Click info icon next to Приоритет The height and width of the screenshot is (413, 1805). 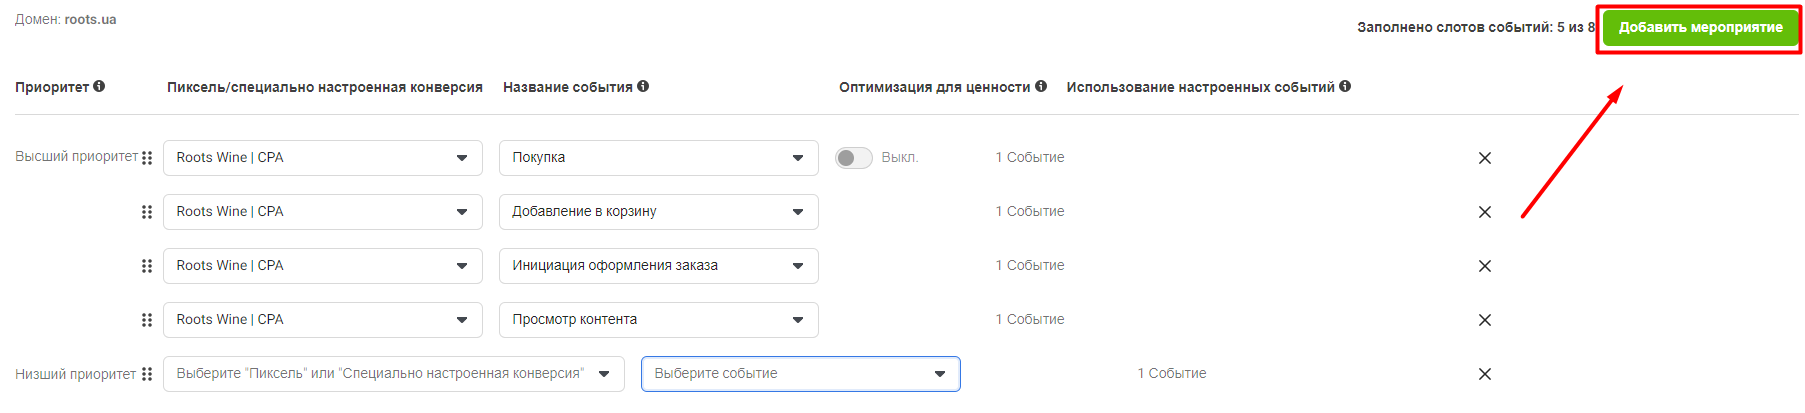click(99, 87)
